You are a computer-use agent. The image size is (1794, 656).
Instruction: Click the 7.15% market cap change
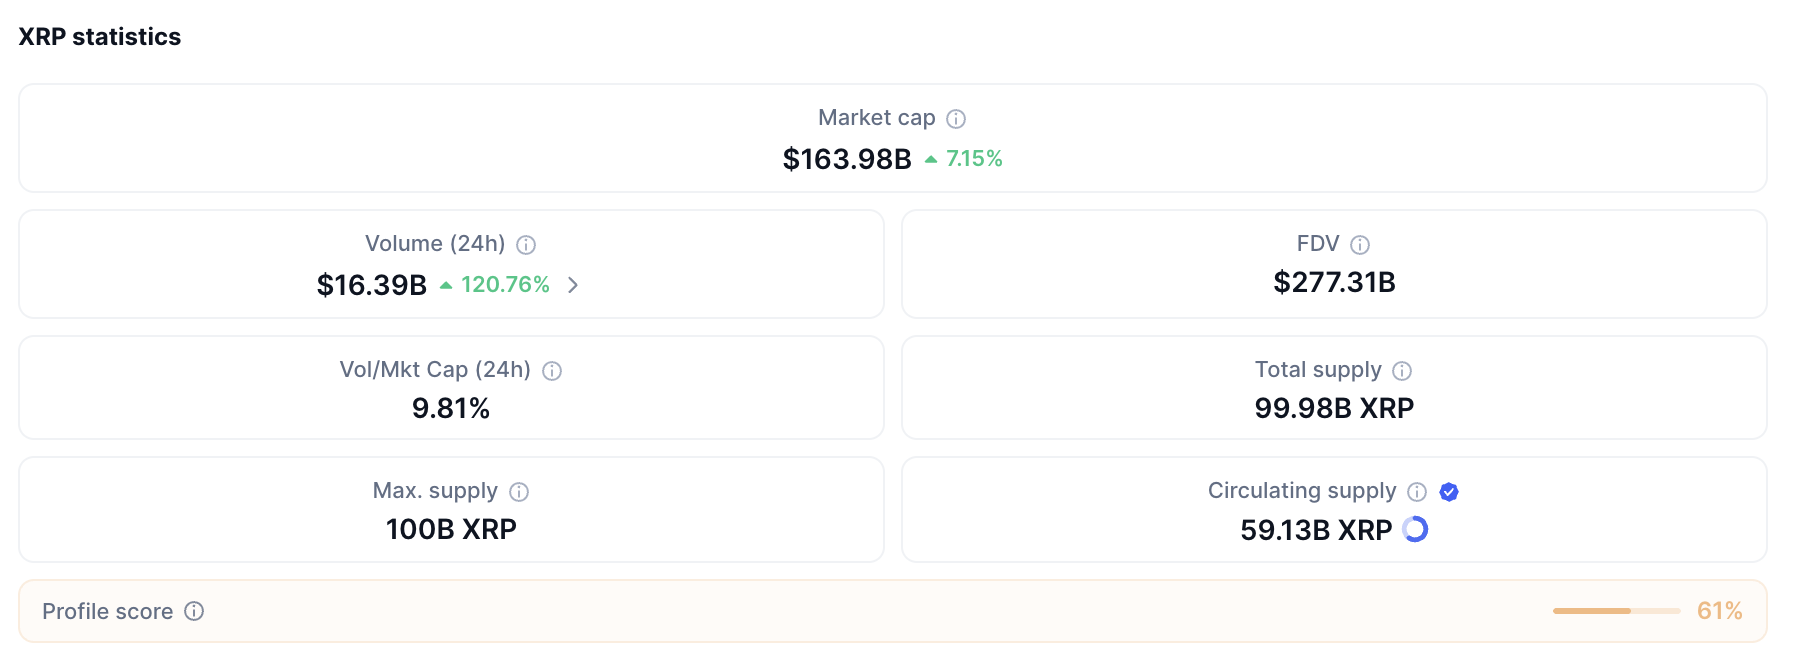coord(973,159)
